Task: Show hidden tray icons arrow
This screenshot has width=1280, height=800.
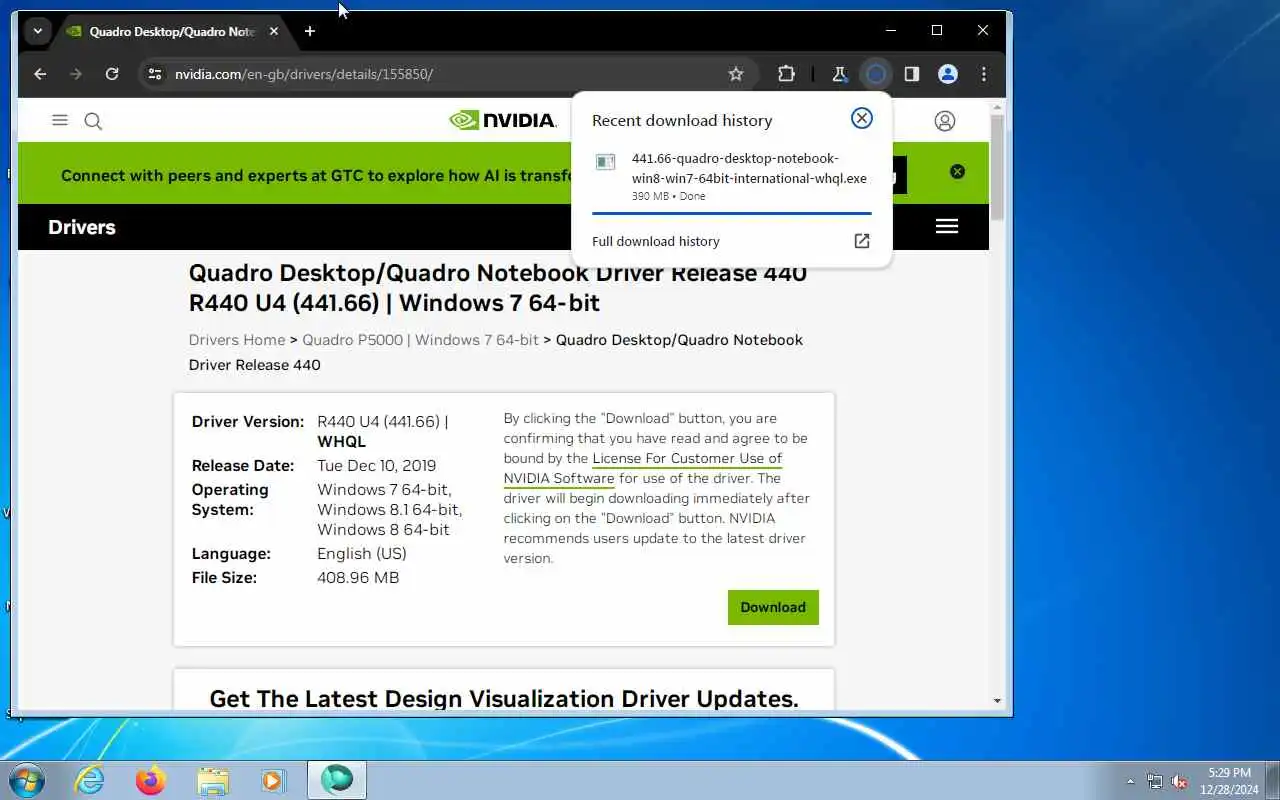Action: [x=1131, y=781]
